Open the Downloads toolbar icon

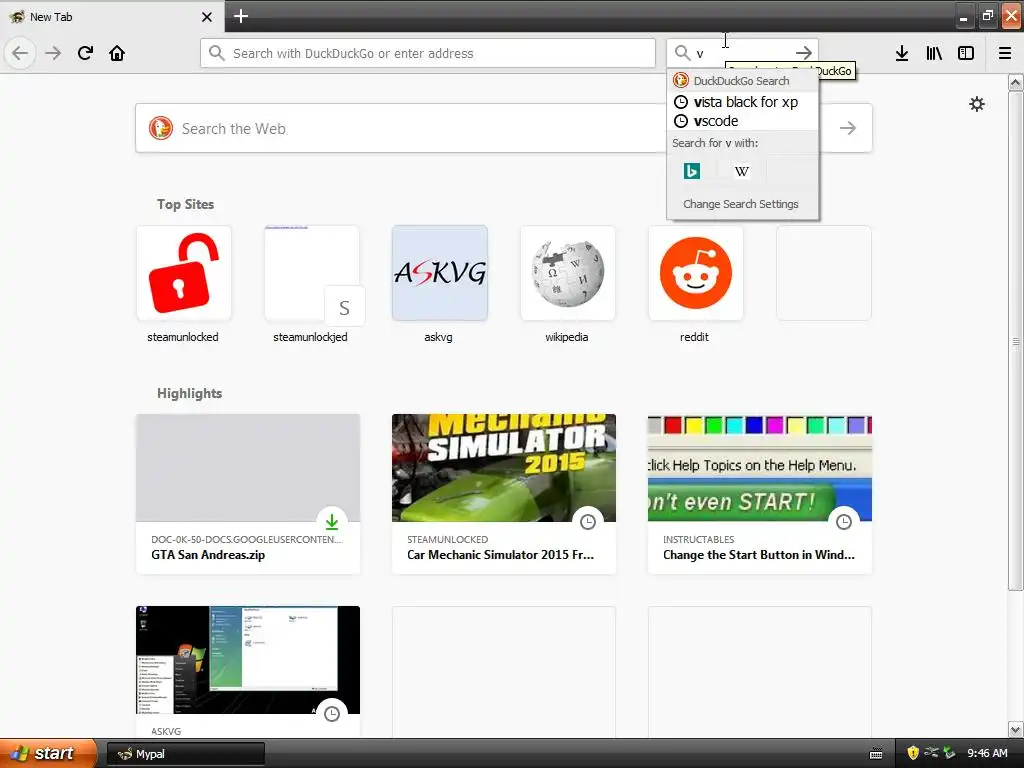point(902,53)
